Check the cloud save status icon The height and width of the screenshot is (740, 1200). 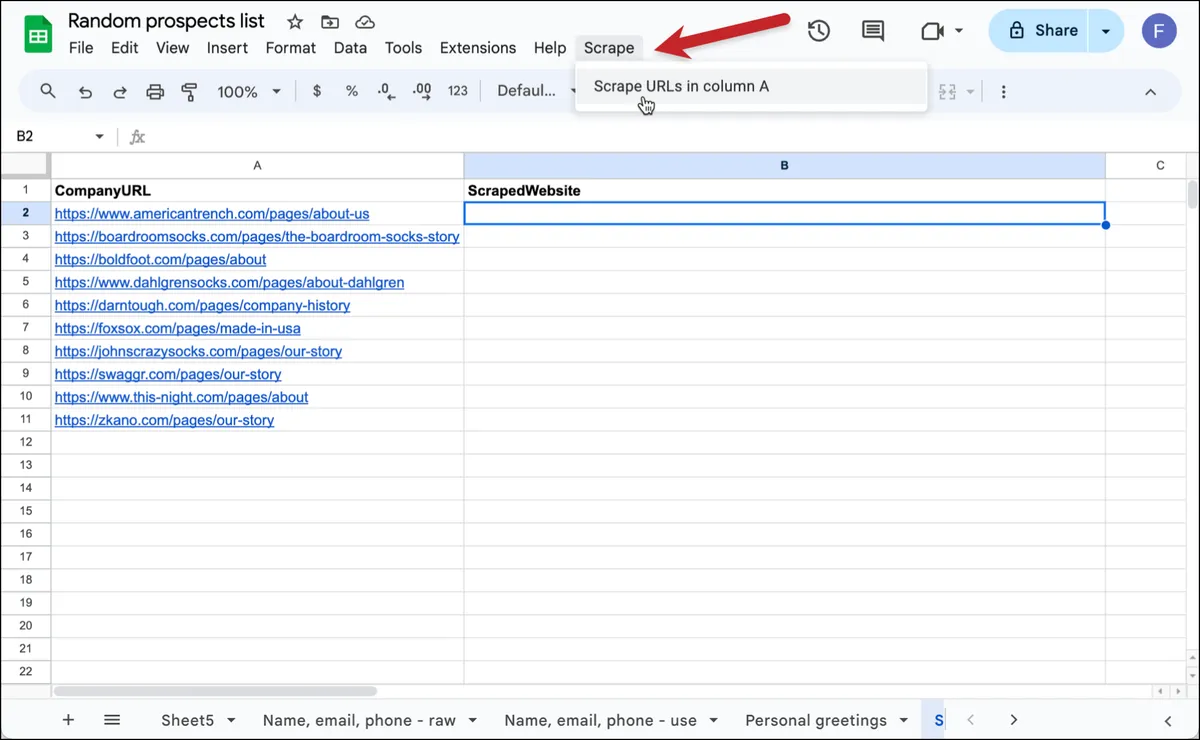pos(365,22)
